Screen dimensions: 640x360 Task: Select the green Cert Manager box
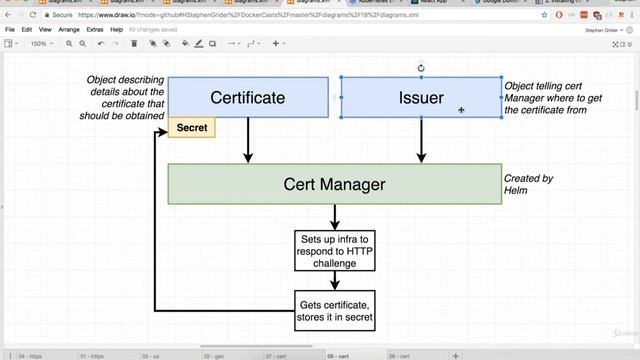click(335, 184)
